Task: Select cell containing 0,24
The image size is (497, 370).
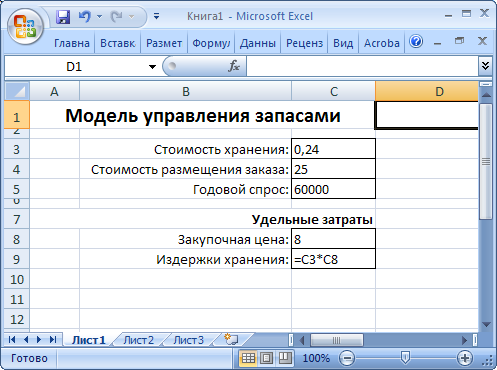Action: (x=333, y=149)
